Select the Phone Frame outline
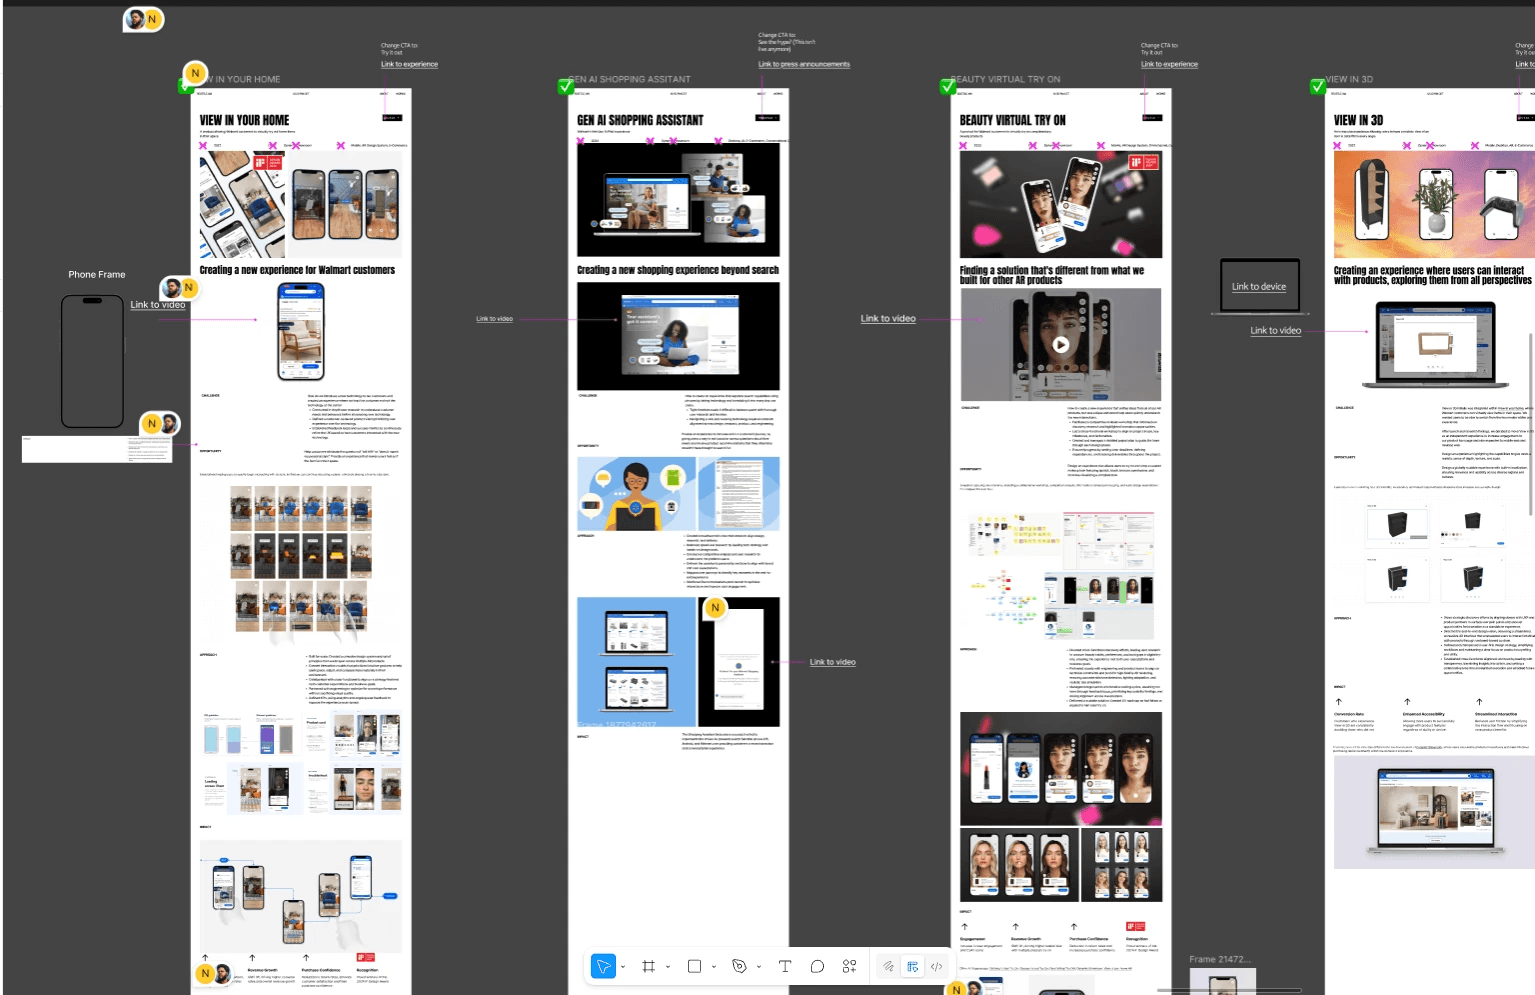Screen dimensions: 1535x995 tap(92, 361)
